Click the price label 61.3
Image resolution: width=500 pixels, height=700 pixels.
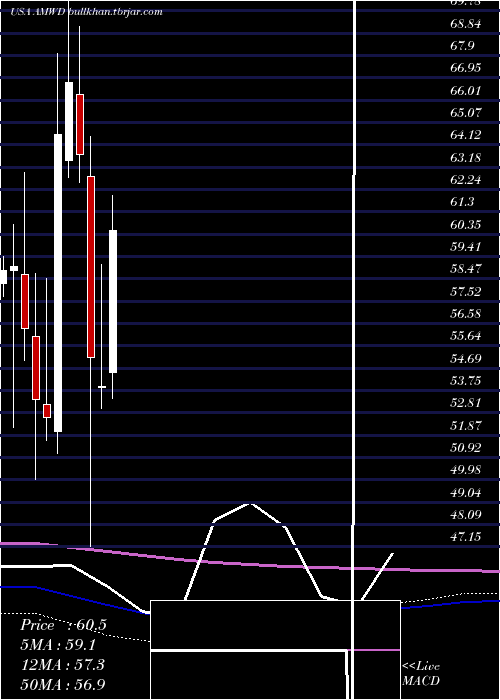click(462, 202)
